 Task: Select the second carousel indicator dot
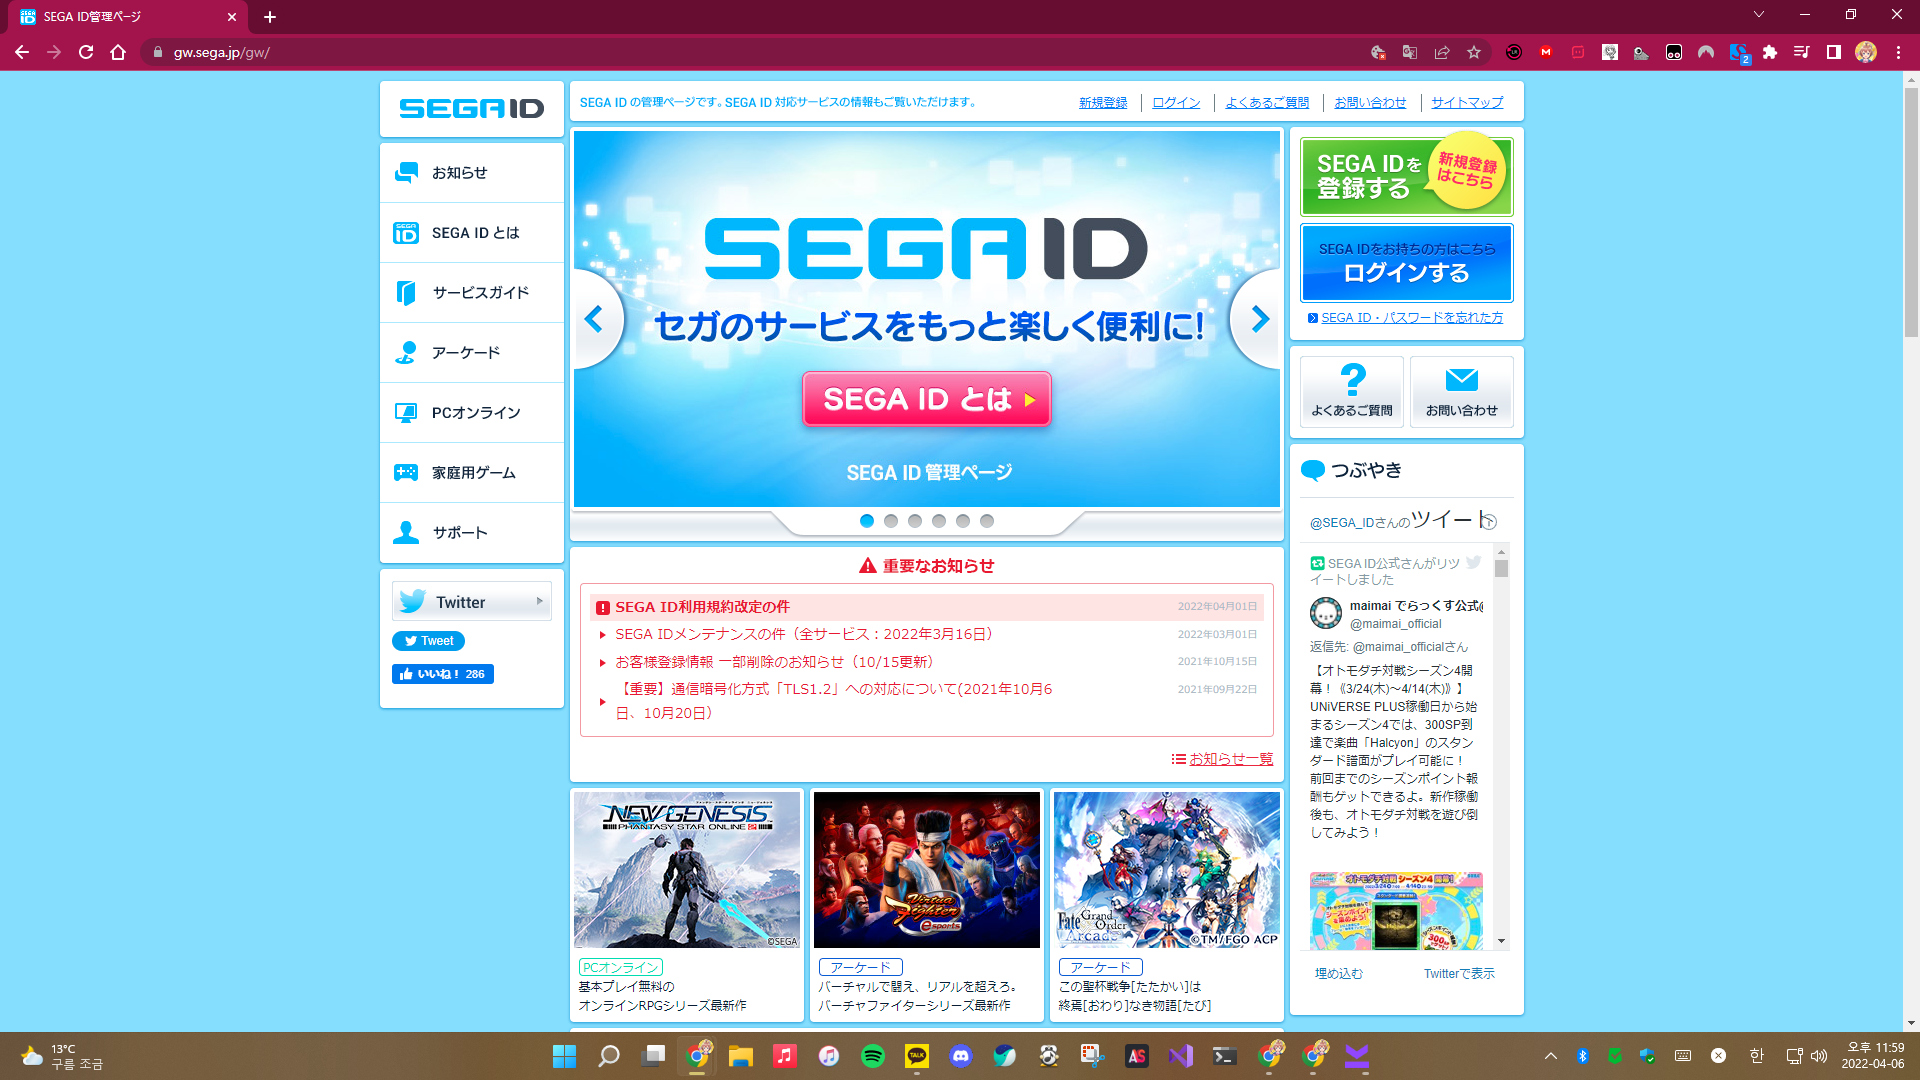[x=891, y=521]
